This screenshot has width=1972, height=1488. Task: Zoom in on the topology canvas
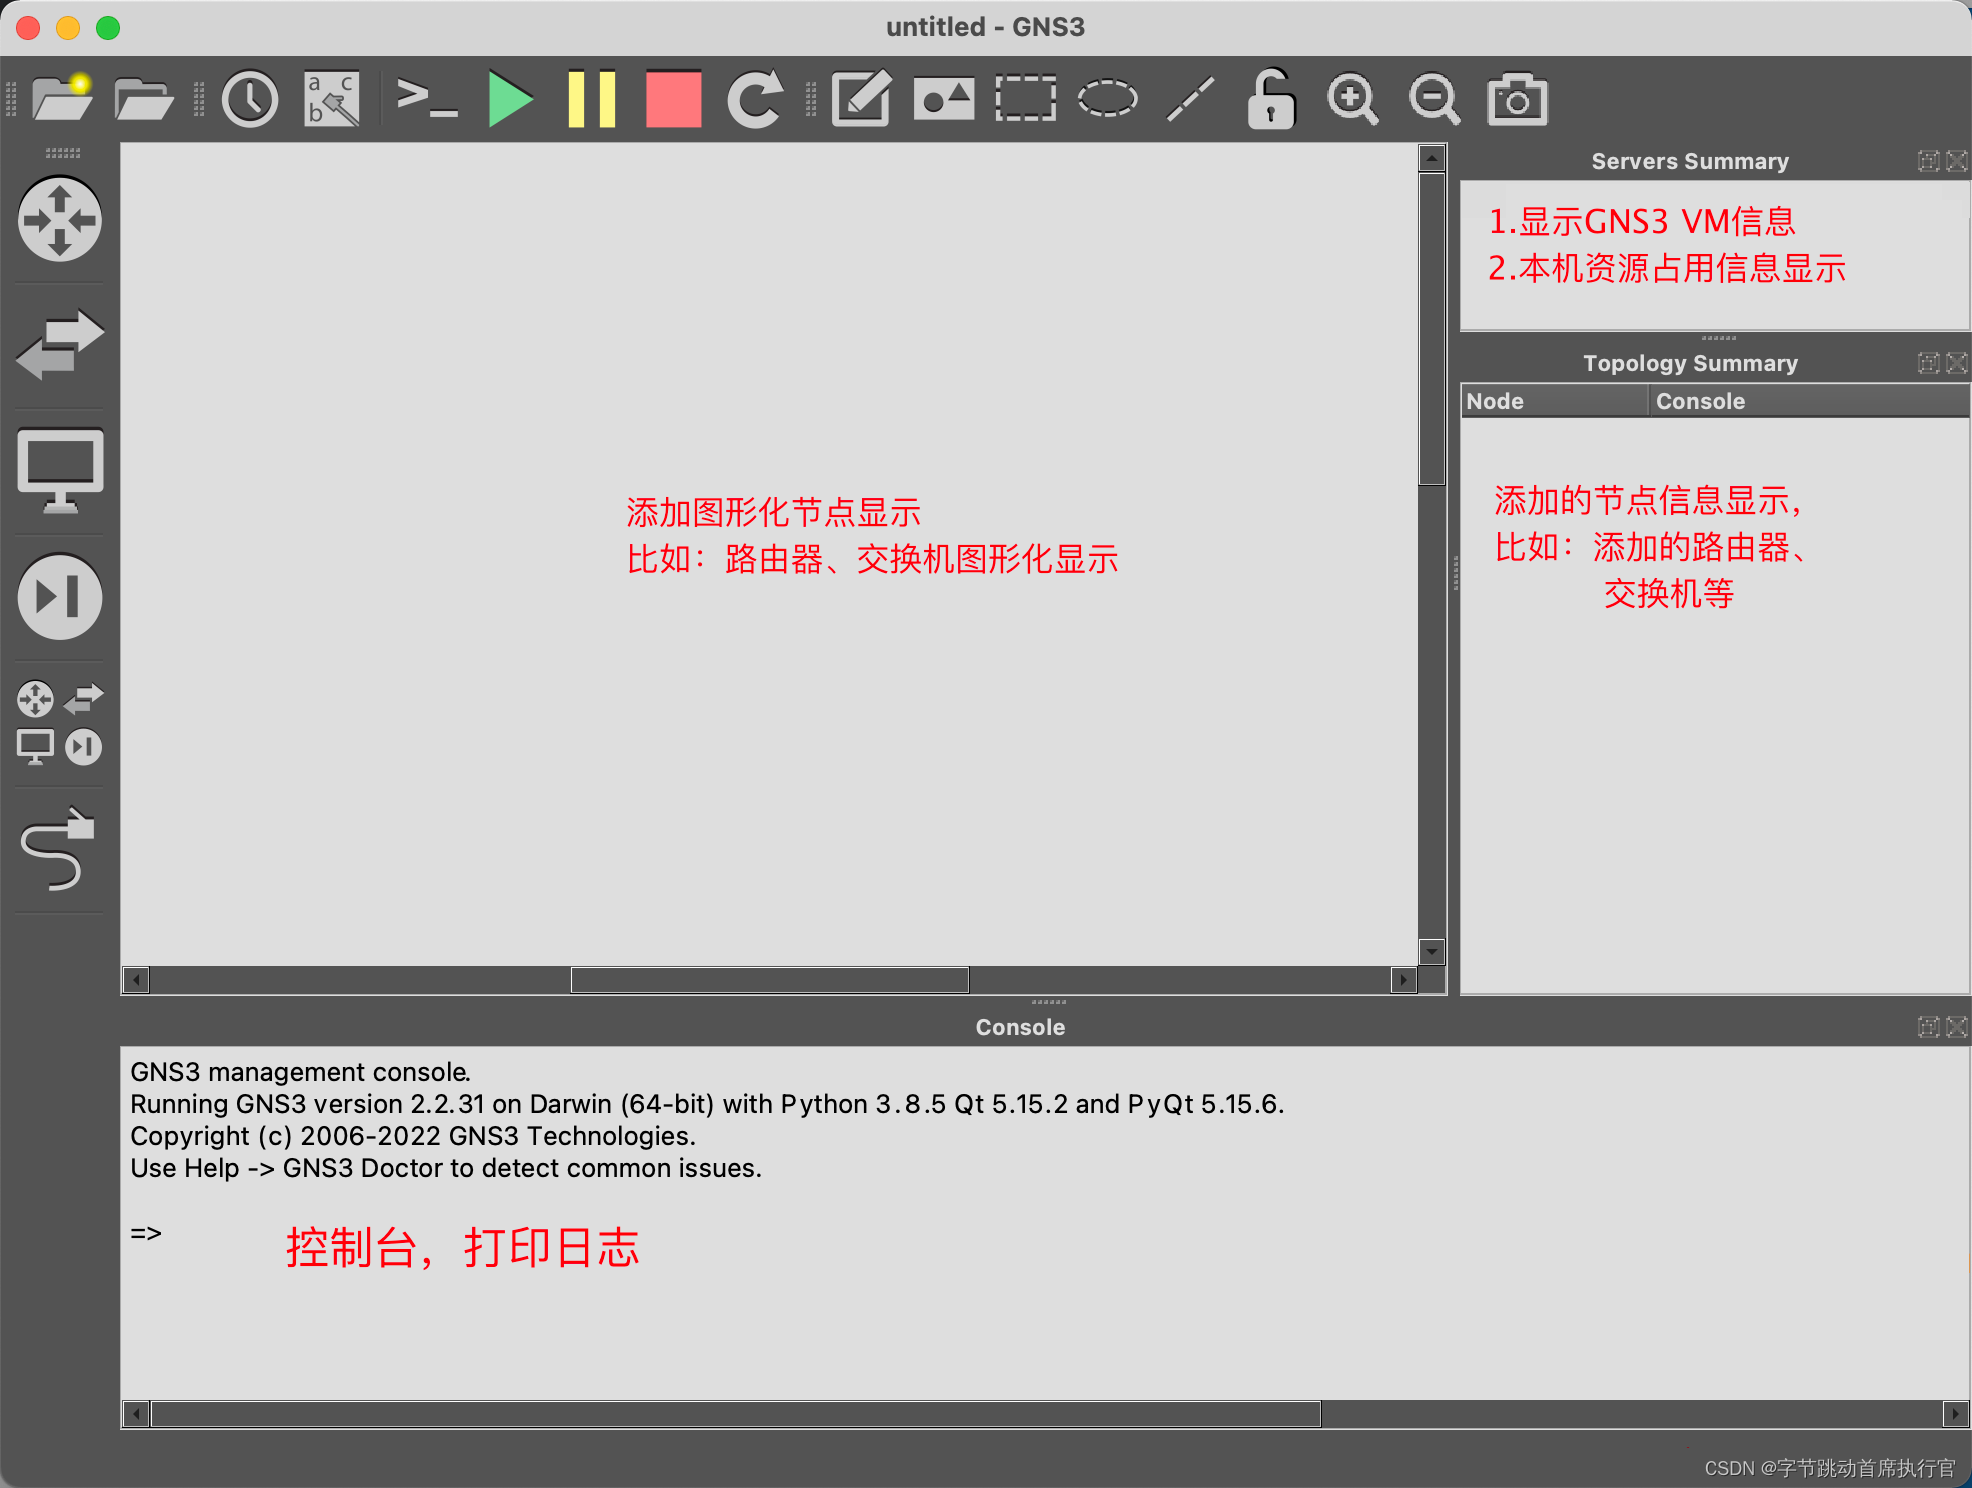click(1353, 98)
